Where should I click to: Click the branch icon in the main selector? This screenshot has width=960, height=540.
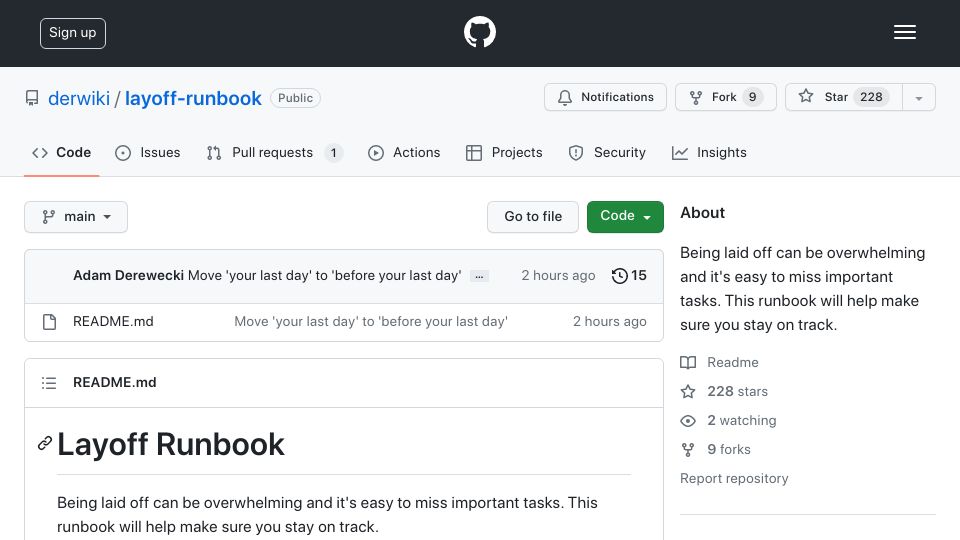(x=48, y=217)
